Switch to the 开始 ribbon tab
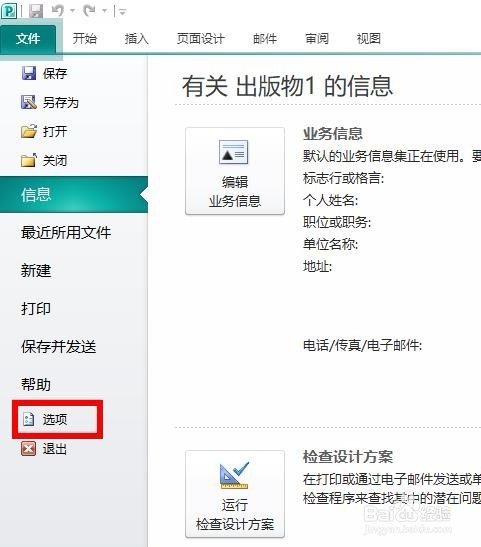This screenshot has height=547, width=481. pos(85,38)
